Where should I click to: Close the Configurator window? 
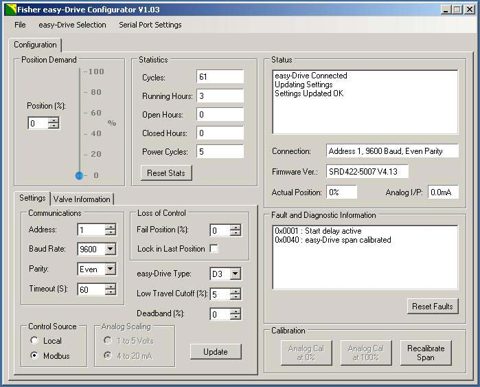pyautogui.click(x=469, y=9)
